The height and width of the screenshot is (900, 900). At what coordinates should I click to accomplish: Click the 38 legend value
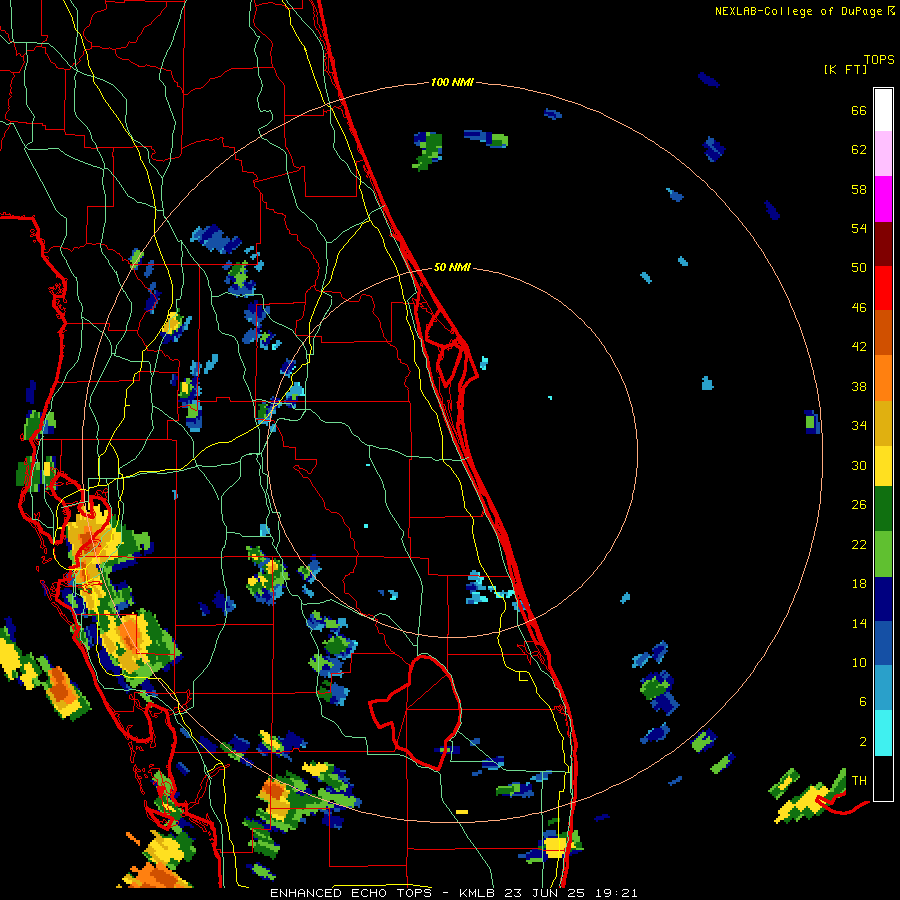pos(859,386)
